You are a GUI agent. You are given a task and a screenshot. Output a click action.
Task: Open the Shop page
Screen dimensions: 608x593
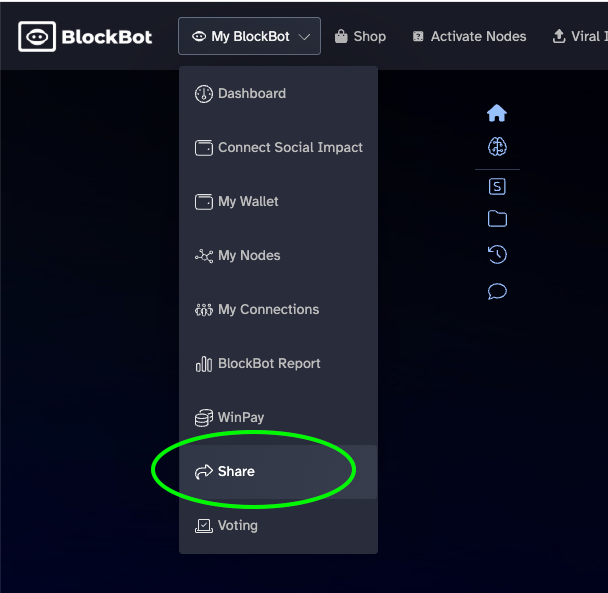pyautogui.click(x=360, y=36)
